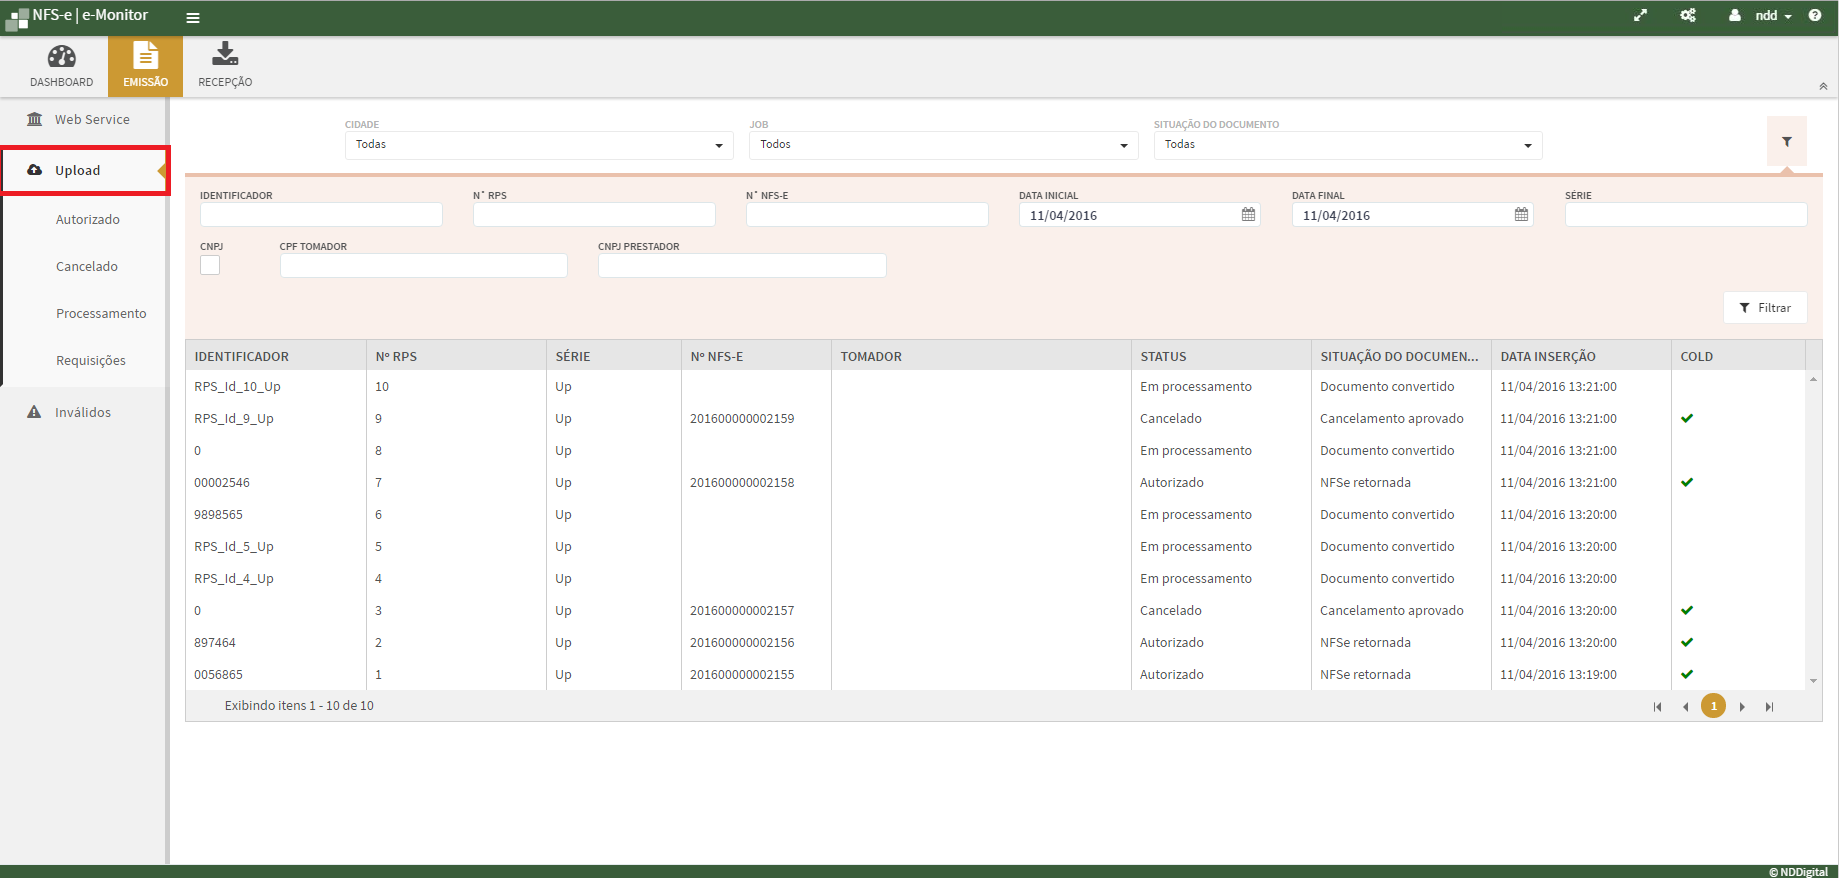The image size is (1839, 878).
Task: Open the ndd user menu
Action: (1766, 16)
